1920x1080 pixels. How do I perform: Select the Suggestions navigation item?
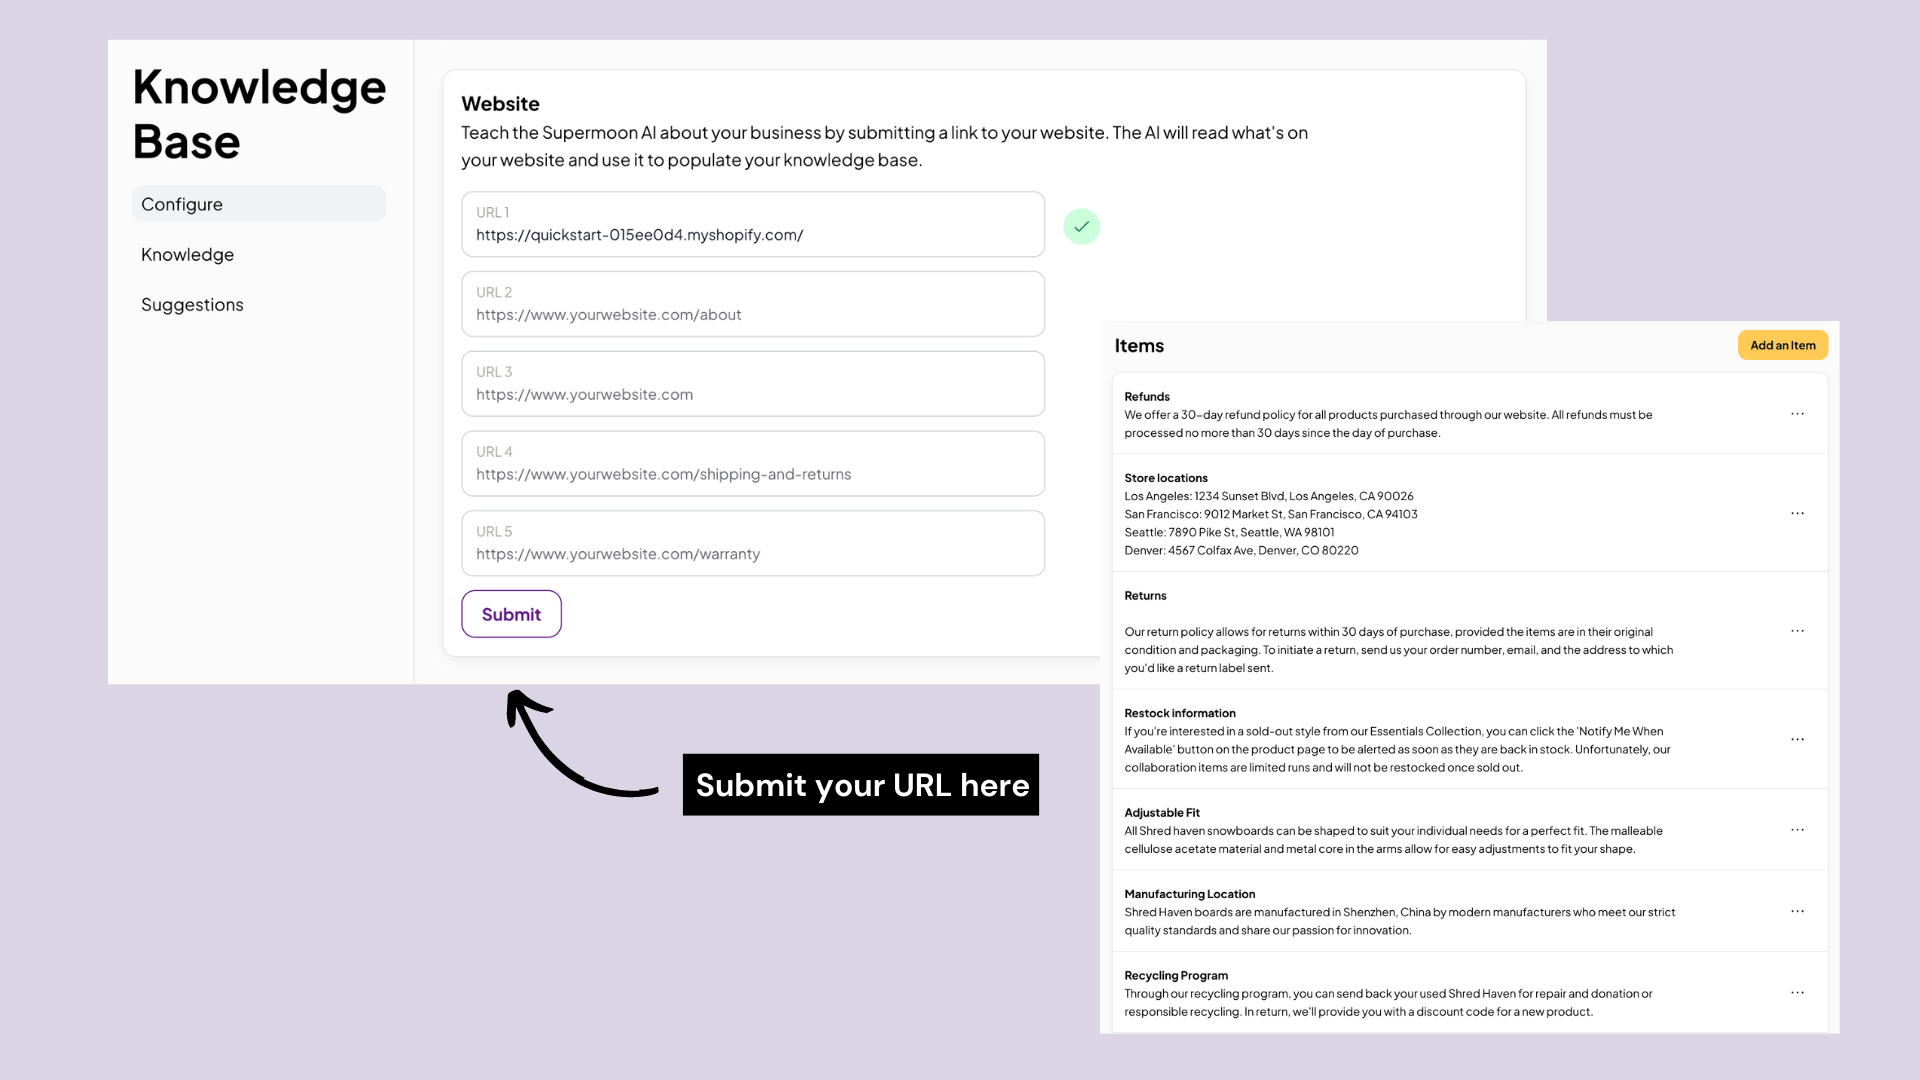tap(191, 305)
